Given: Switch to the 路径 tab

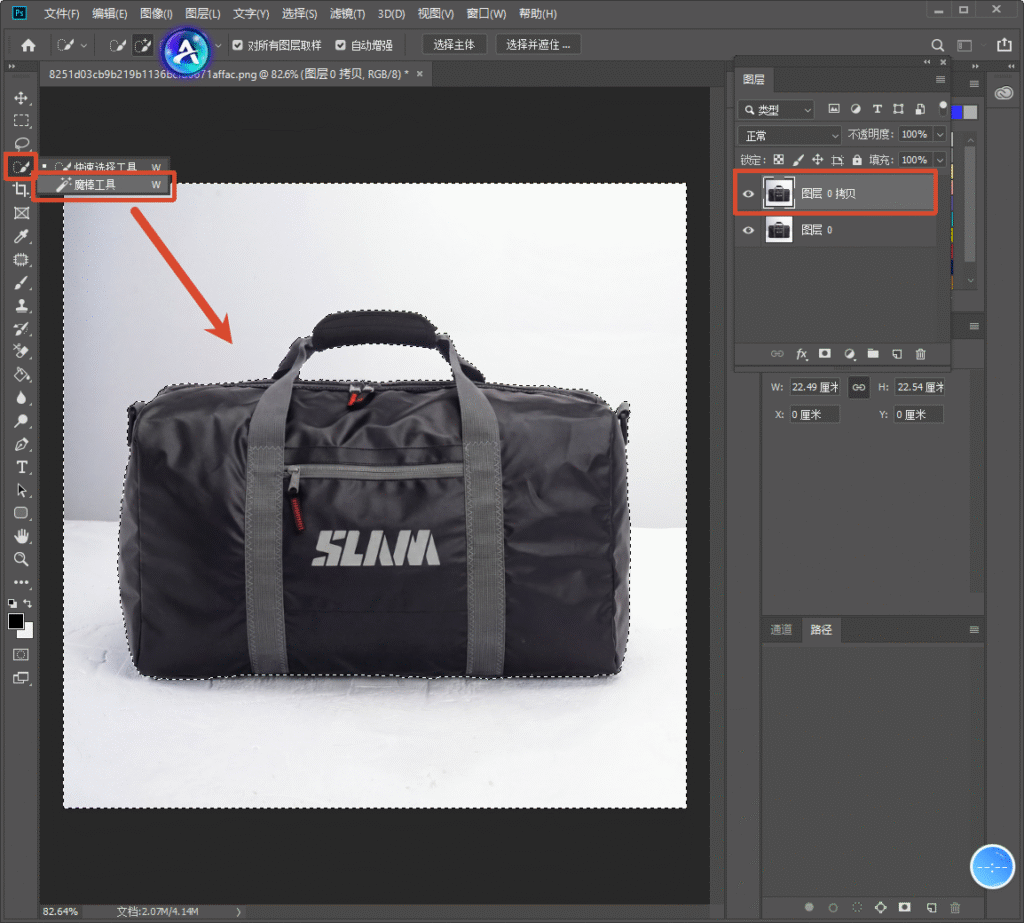Looking at the screenshot, I should tap(821, 630).
